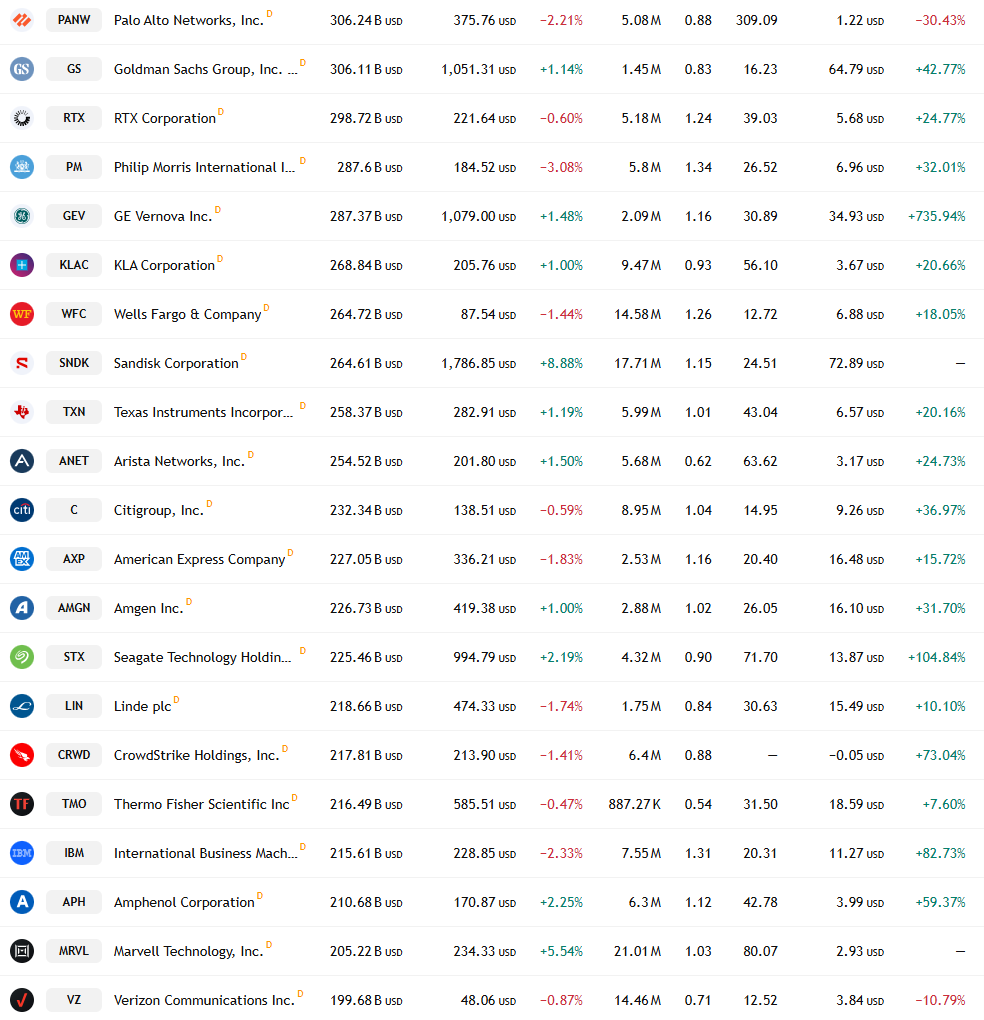Open the KLAC ticker badge

pyautogui.click(x=74, y=265)
